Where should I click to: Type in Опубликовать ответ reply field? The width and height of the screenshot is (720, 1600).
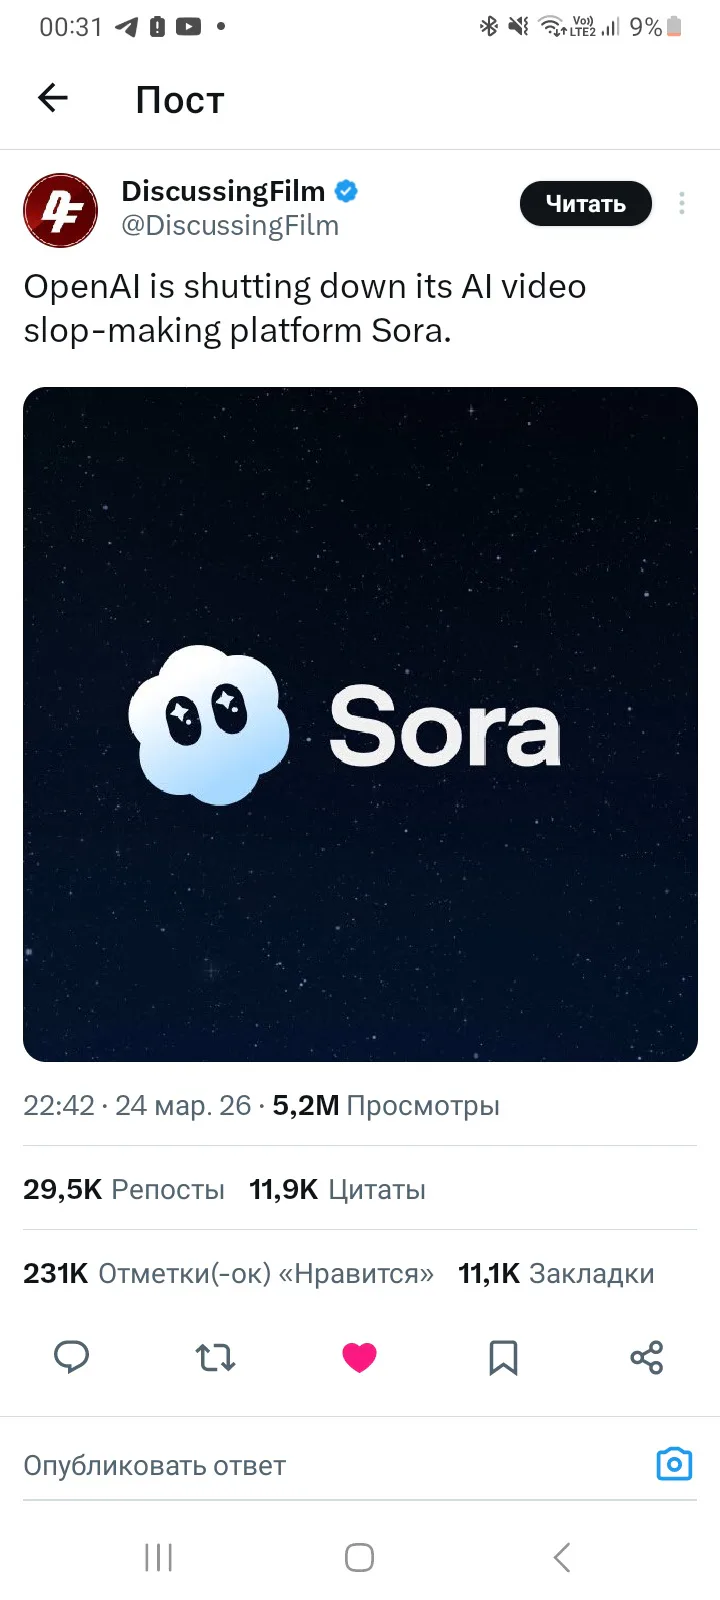(x=300, y=1466)
